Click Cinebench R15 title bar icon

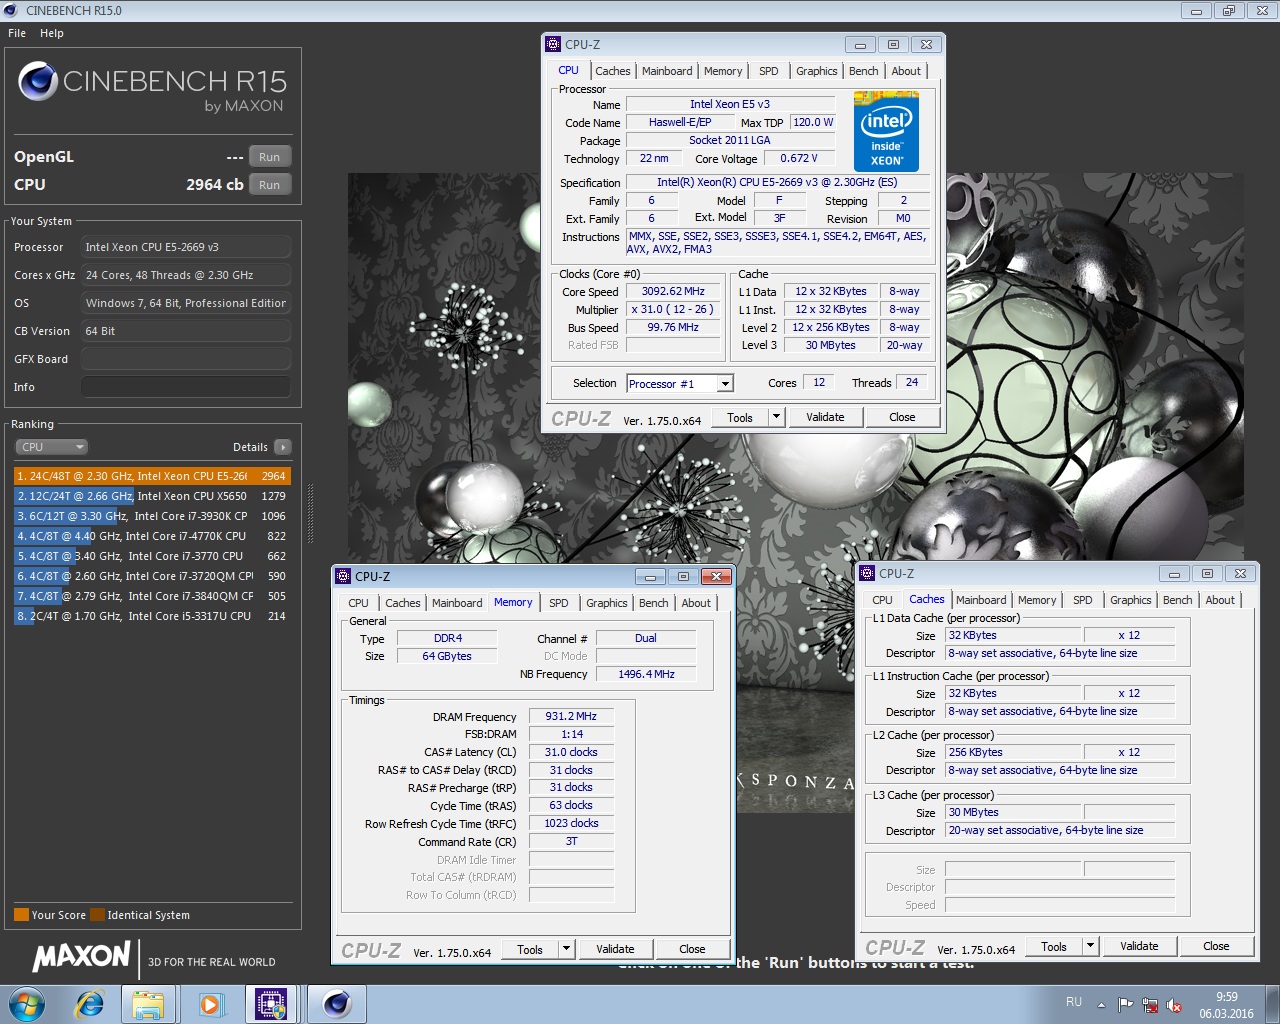[x=11, y=10]
